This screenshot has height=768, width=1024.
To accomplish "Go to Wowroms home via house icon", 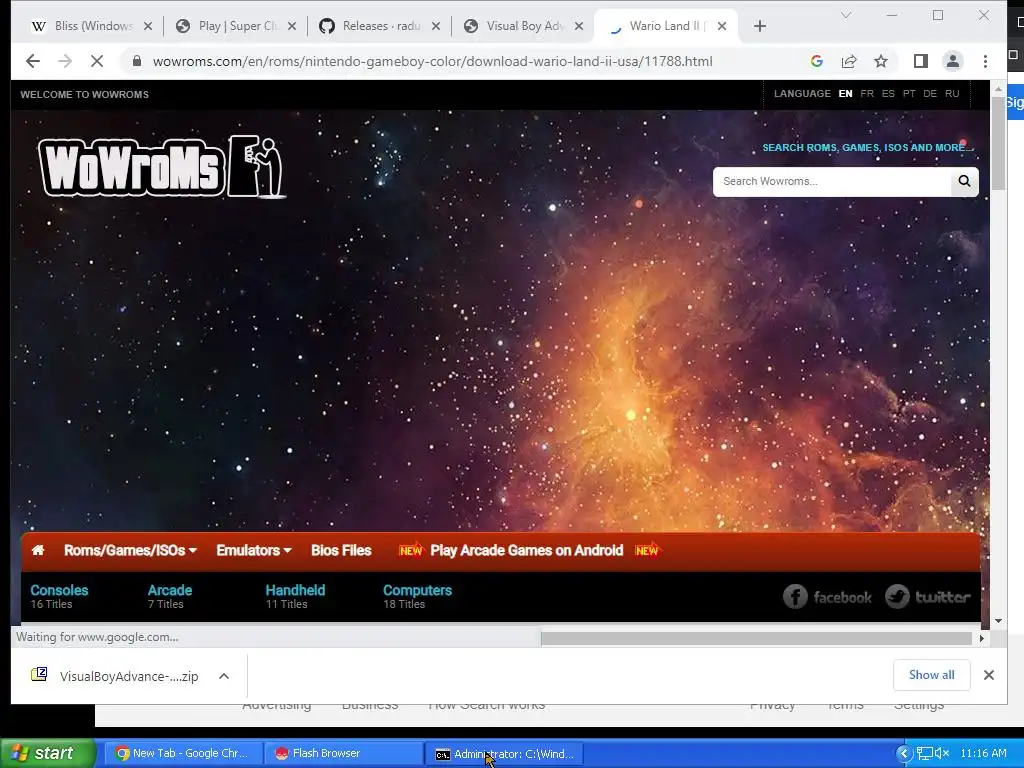I will tap(38, 551).
